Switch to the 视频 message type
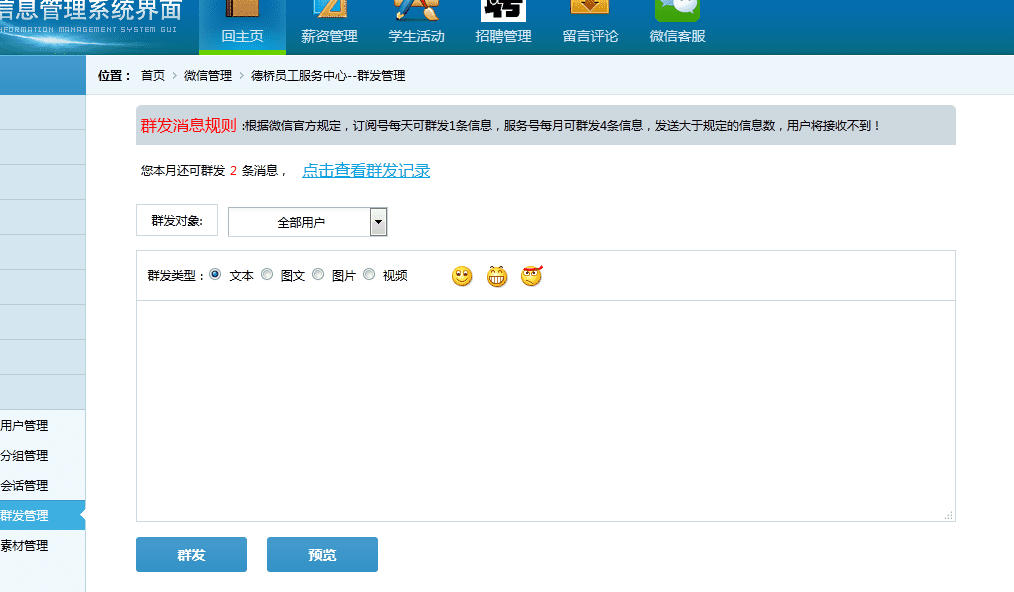This screenshot has height=592, width=1014. [369, 274]
